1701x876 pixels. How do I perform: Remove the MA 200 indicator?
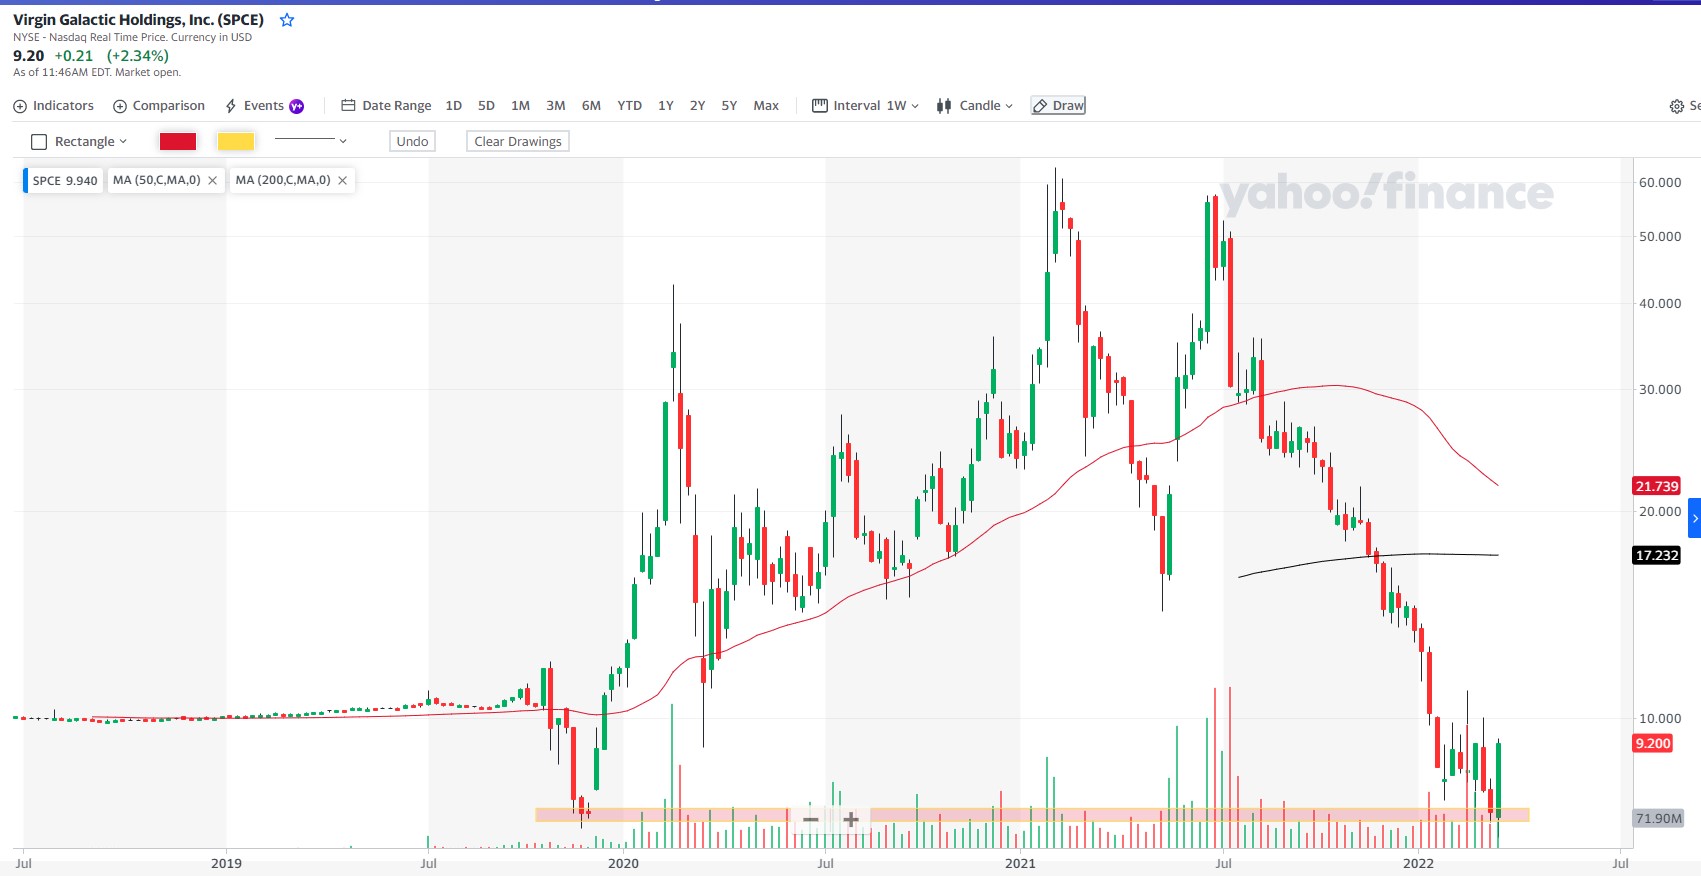click(x=342, y=181)
